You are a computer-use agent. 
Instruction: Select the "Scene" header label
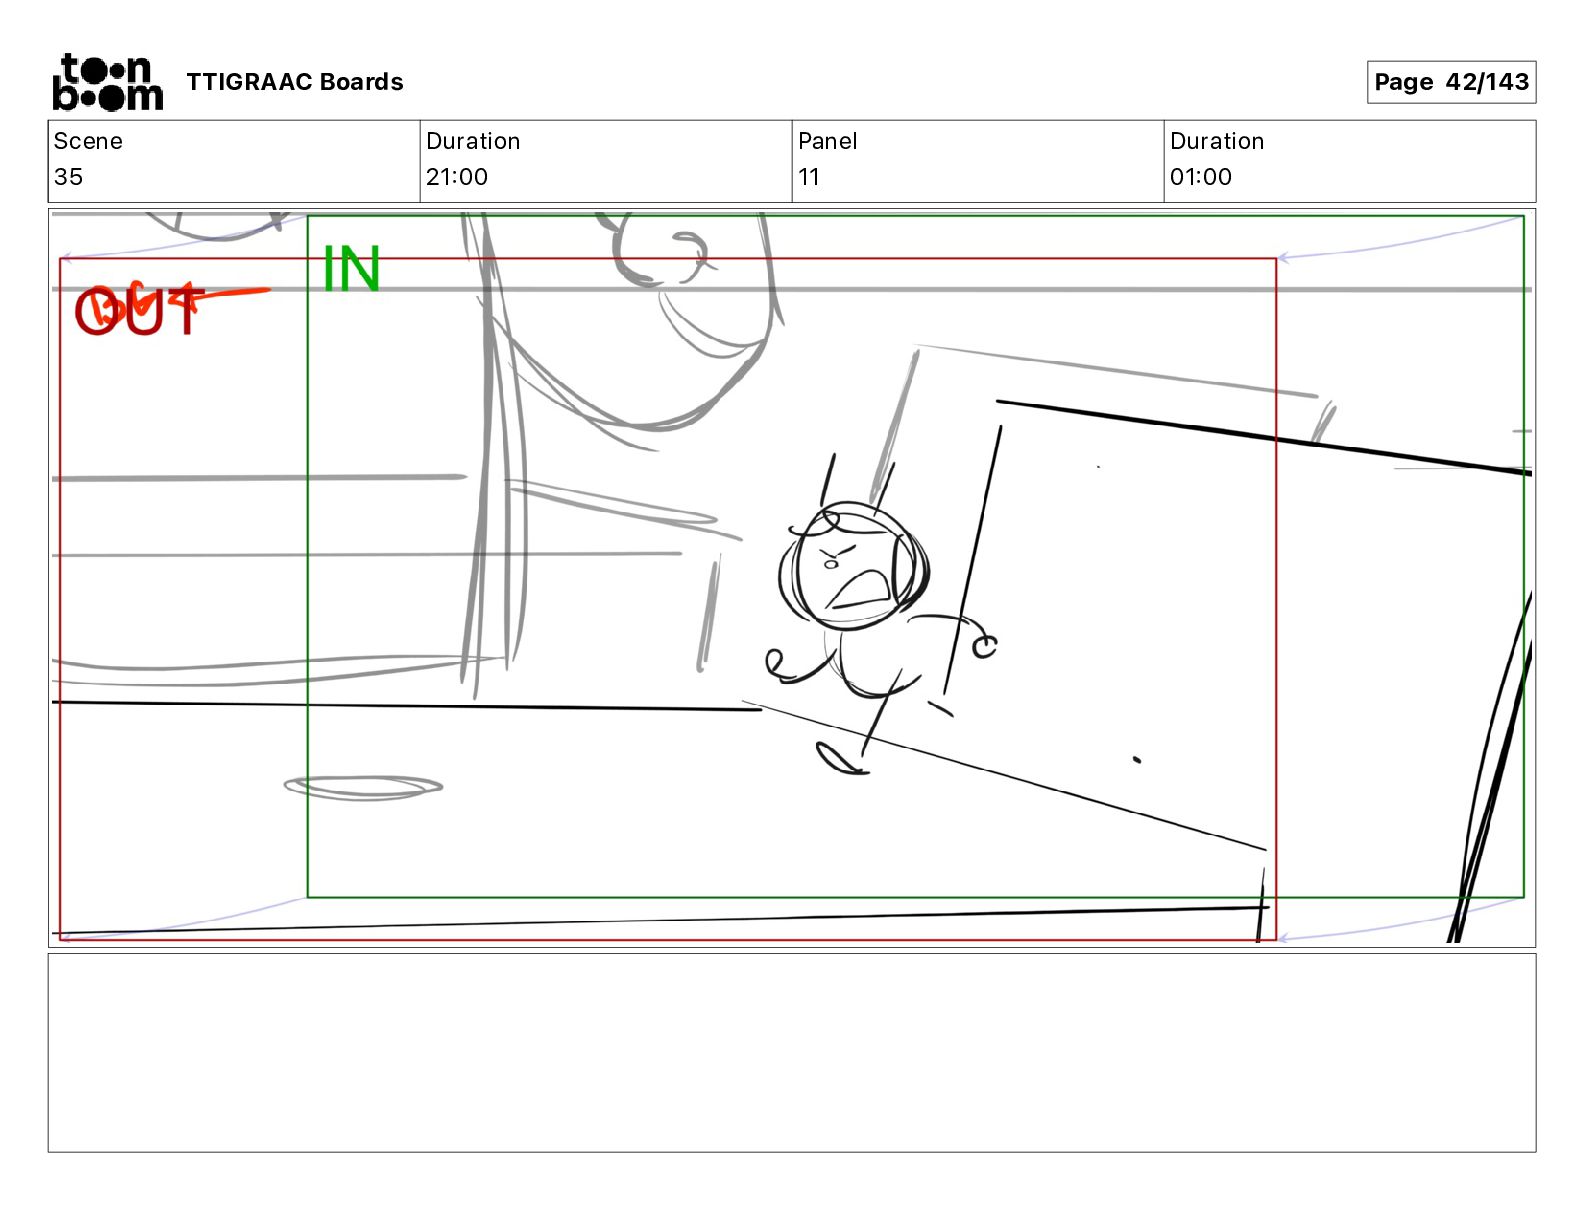(x=88, y=141)
